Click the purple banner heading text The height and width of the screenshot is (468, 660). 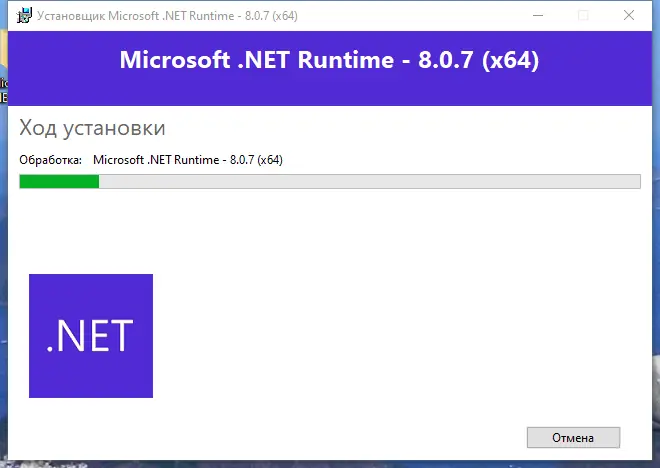[329, 60]
